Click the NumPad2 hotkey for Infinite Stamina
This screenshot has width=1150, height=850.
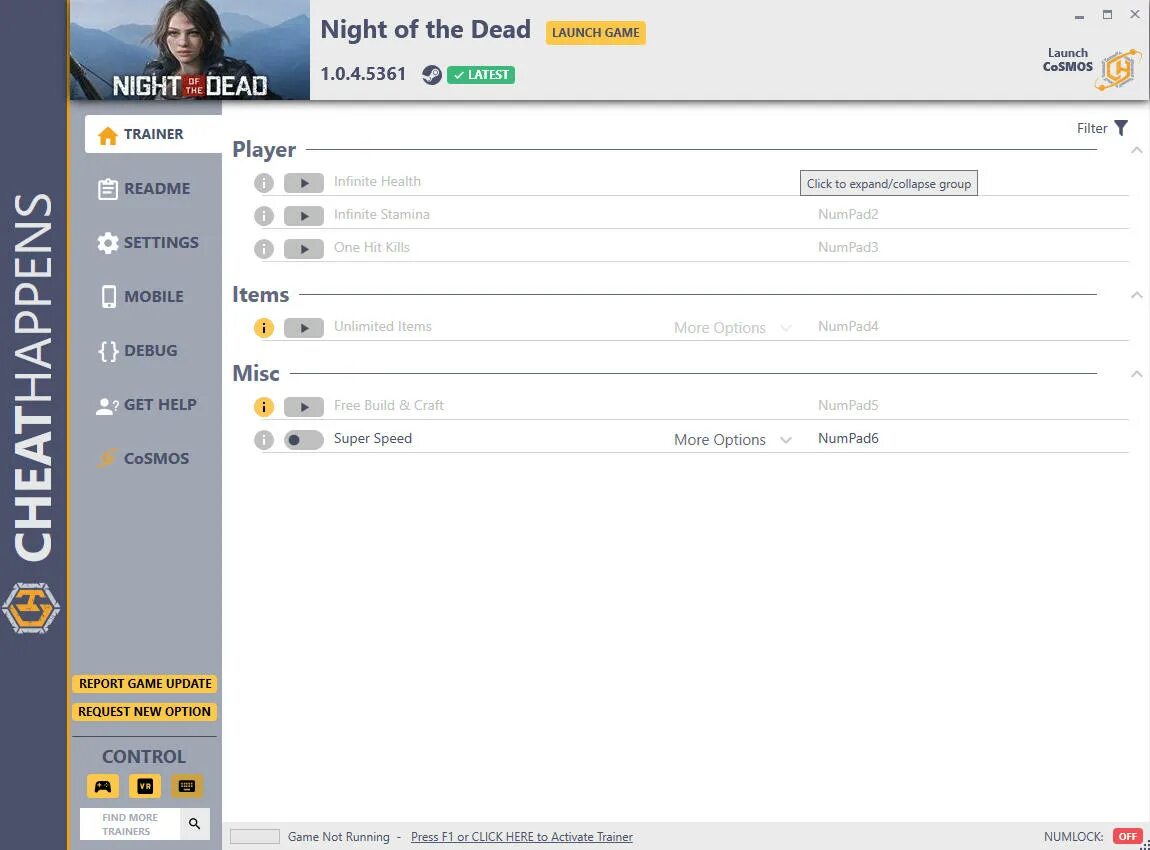[848, 214]
